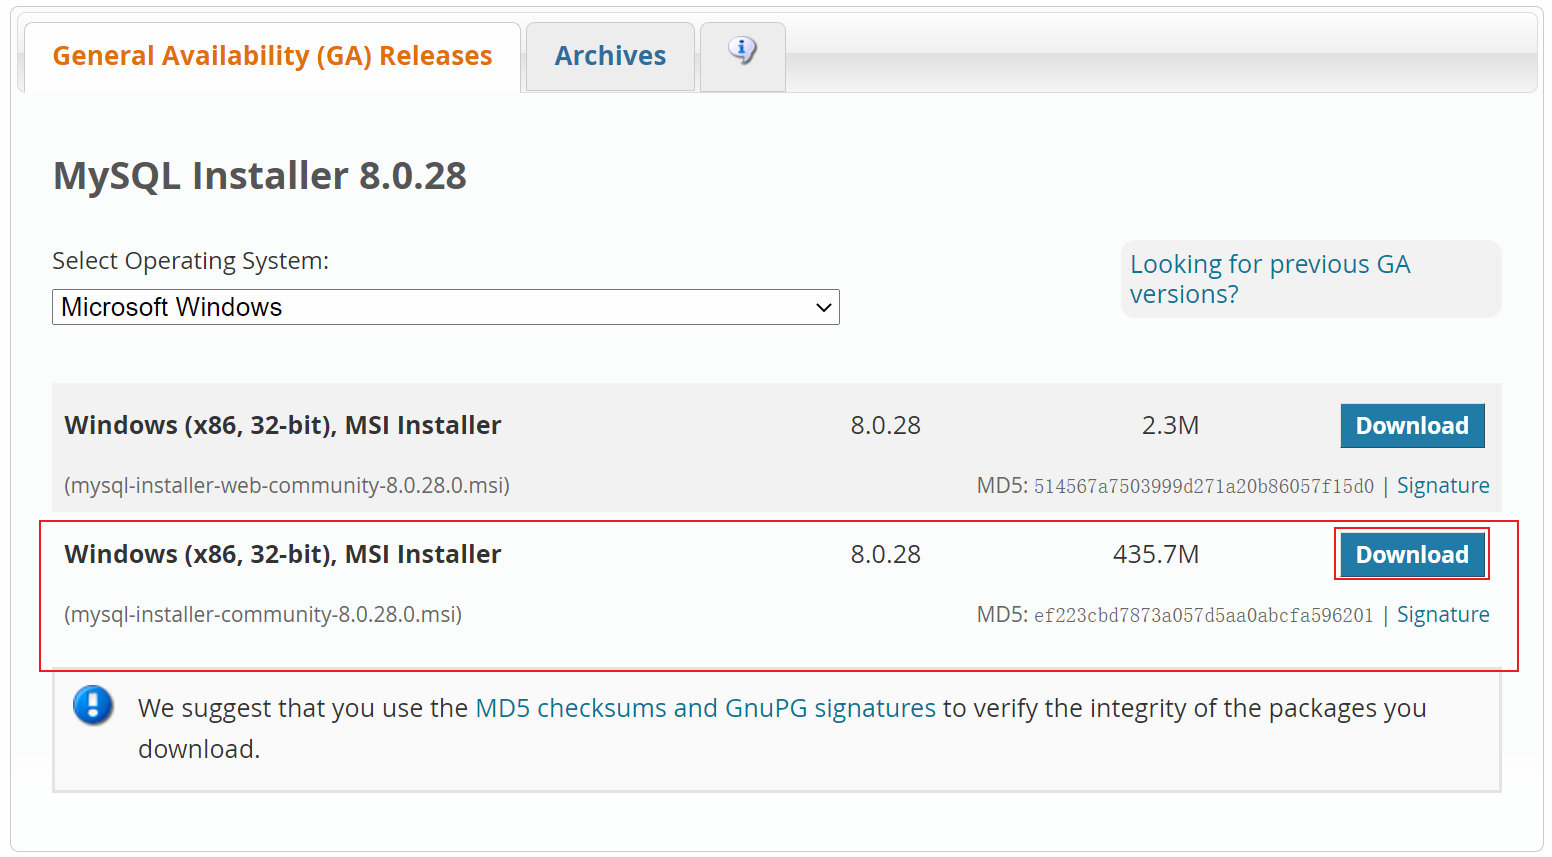Click MSI Installer title in the 435.7M row
The image size is (1552, 857).
point(283,555)
